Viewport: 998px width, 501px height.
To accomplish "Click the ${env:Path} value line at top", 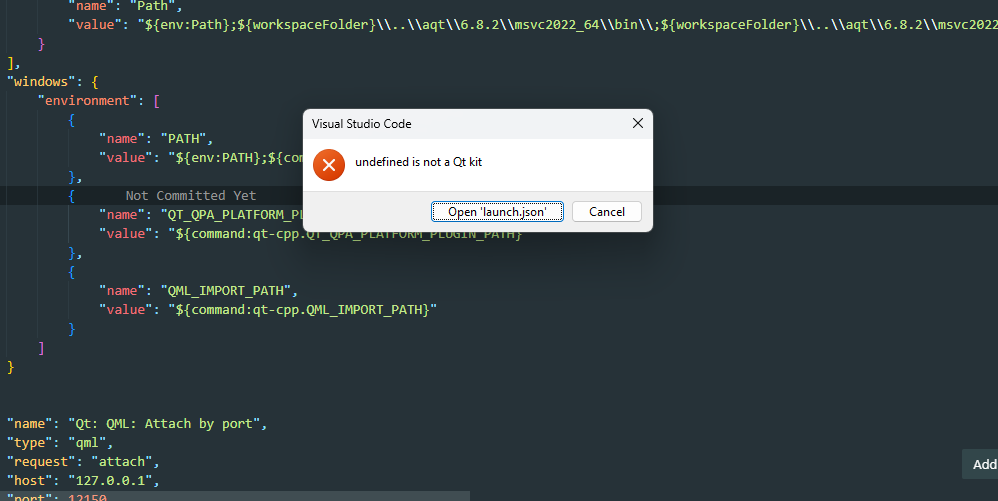I will coord(567,25).
